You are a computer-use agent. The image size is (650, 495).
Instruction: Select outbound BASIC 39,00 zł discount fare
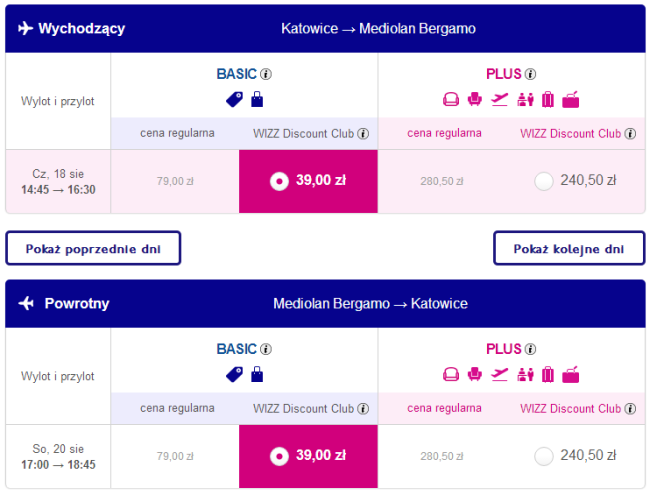(x=280, y=181)
